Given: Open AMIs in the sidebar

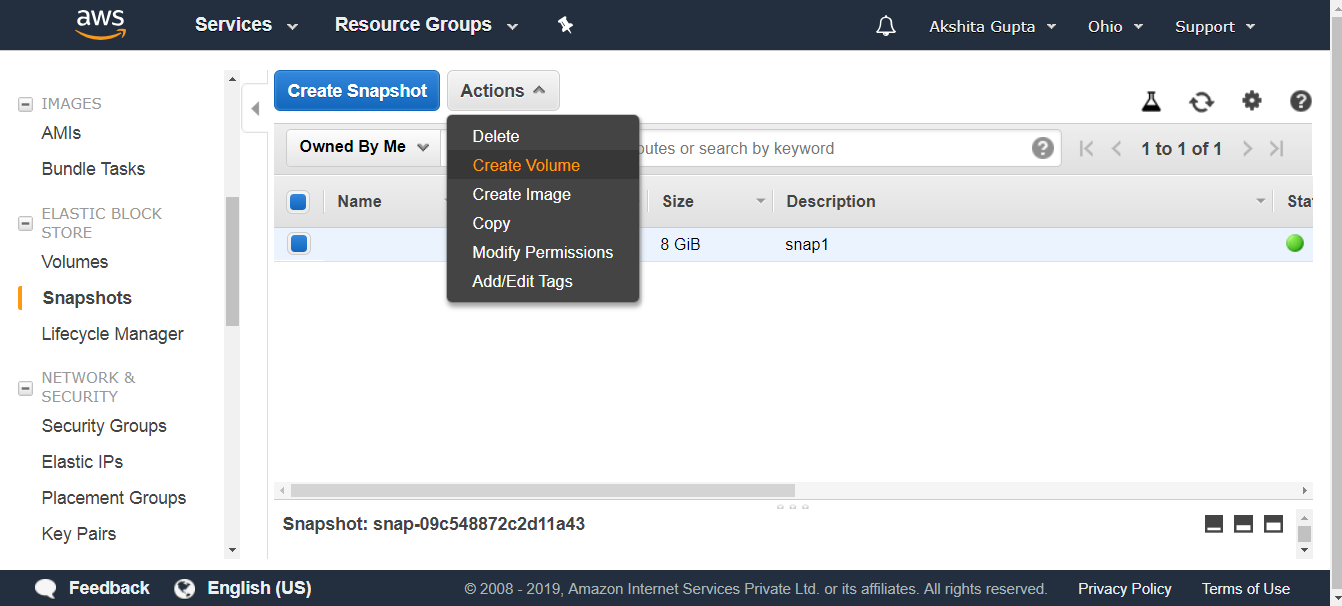Looking at the screenshot, I should pos(61,133).
